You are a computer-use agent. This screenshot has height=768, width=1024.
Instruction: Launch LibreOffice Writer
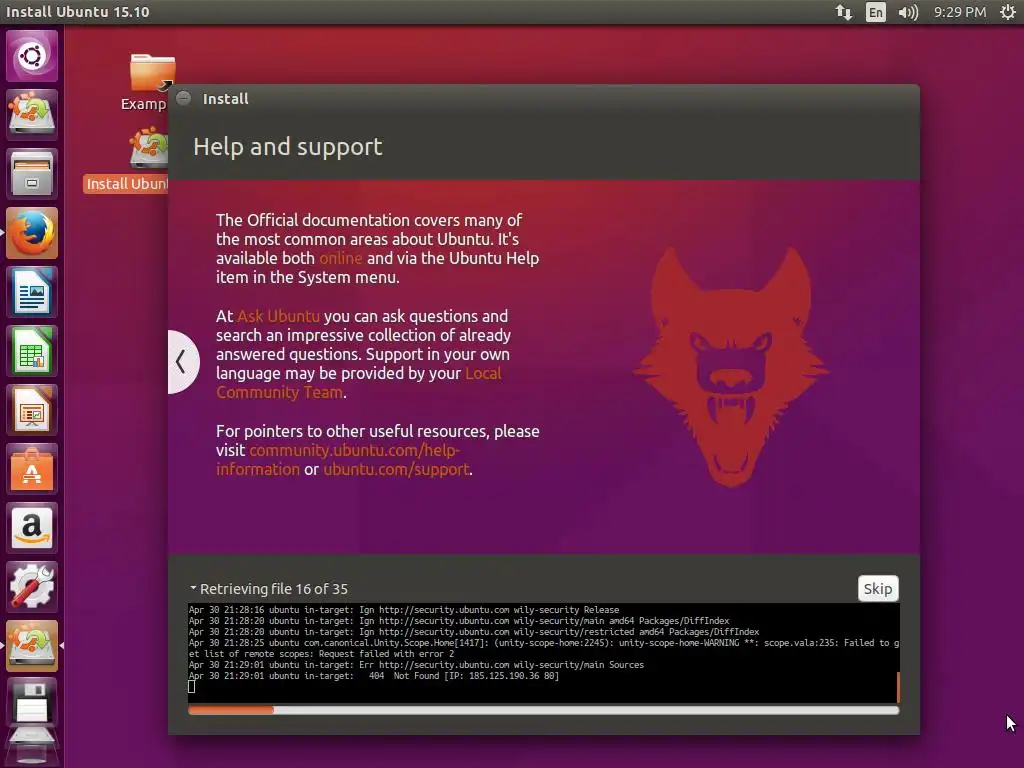tap(32, 292)
